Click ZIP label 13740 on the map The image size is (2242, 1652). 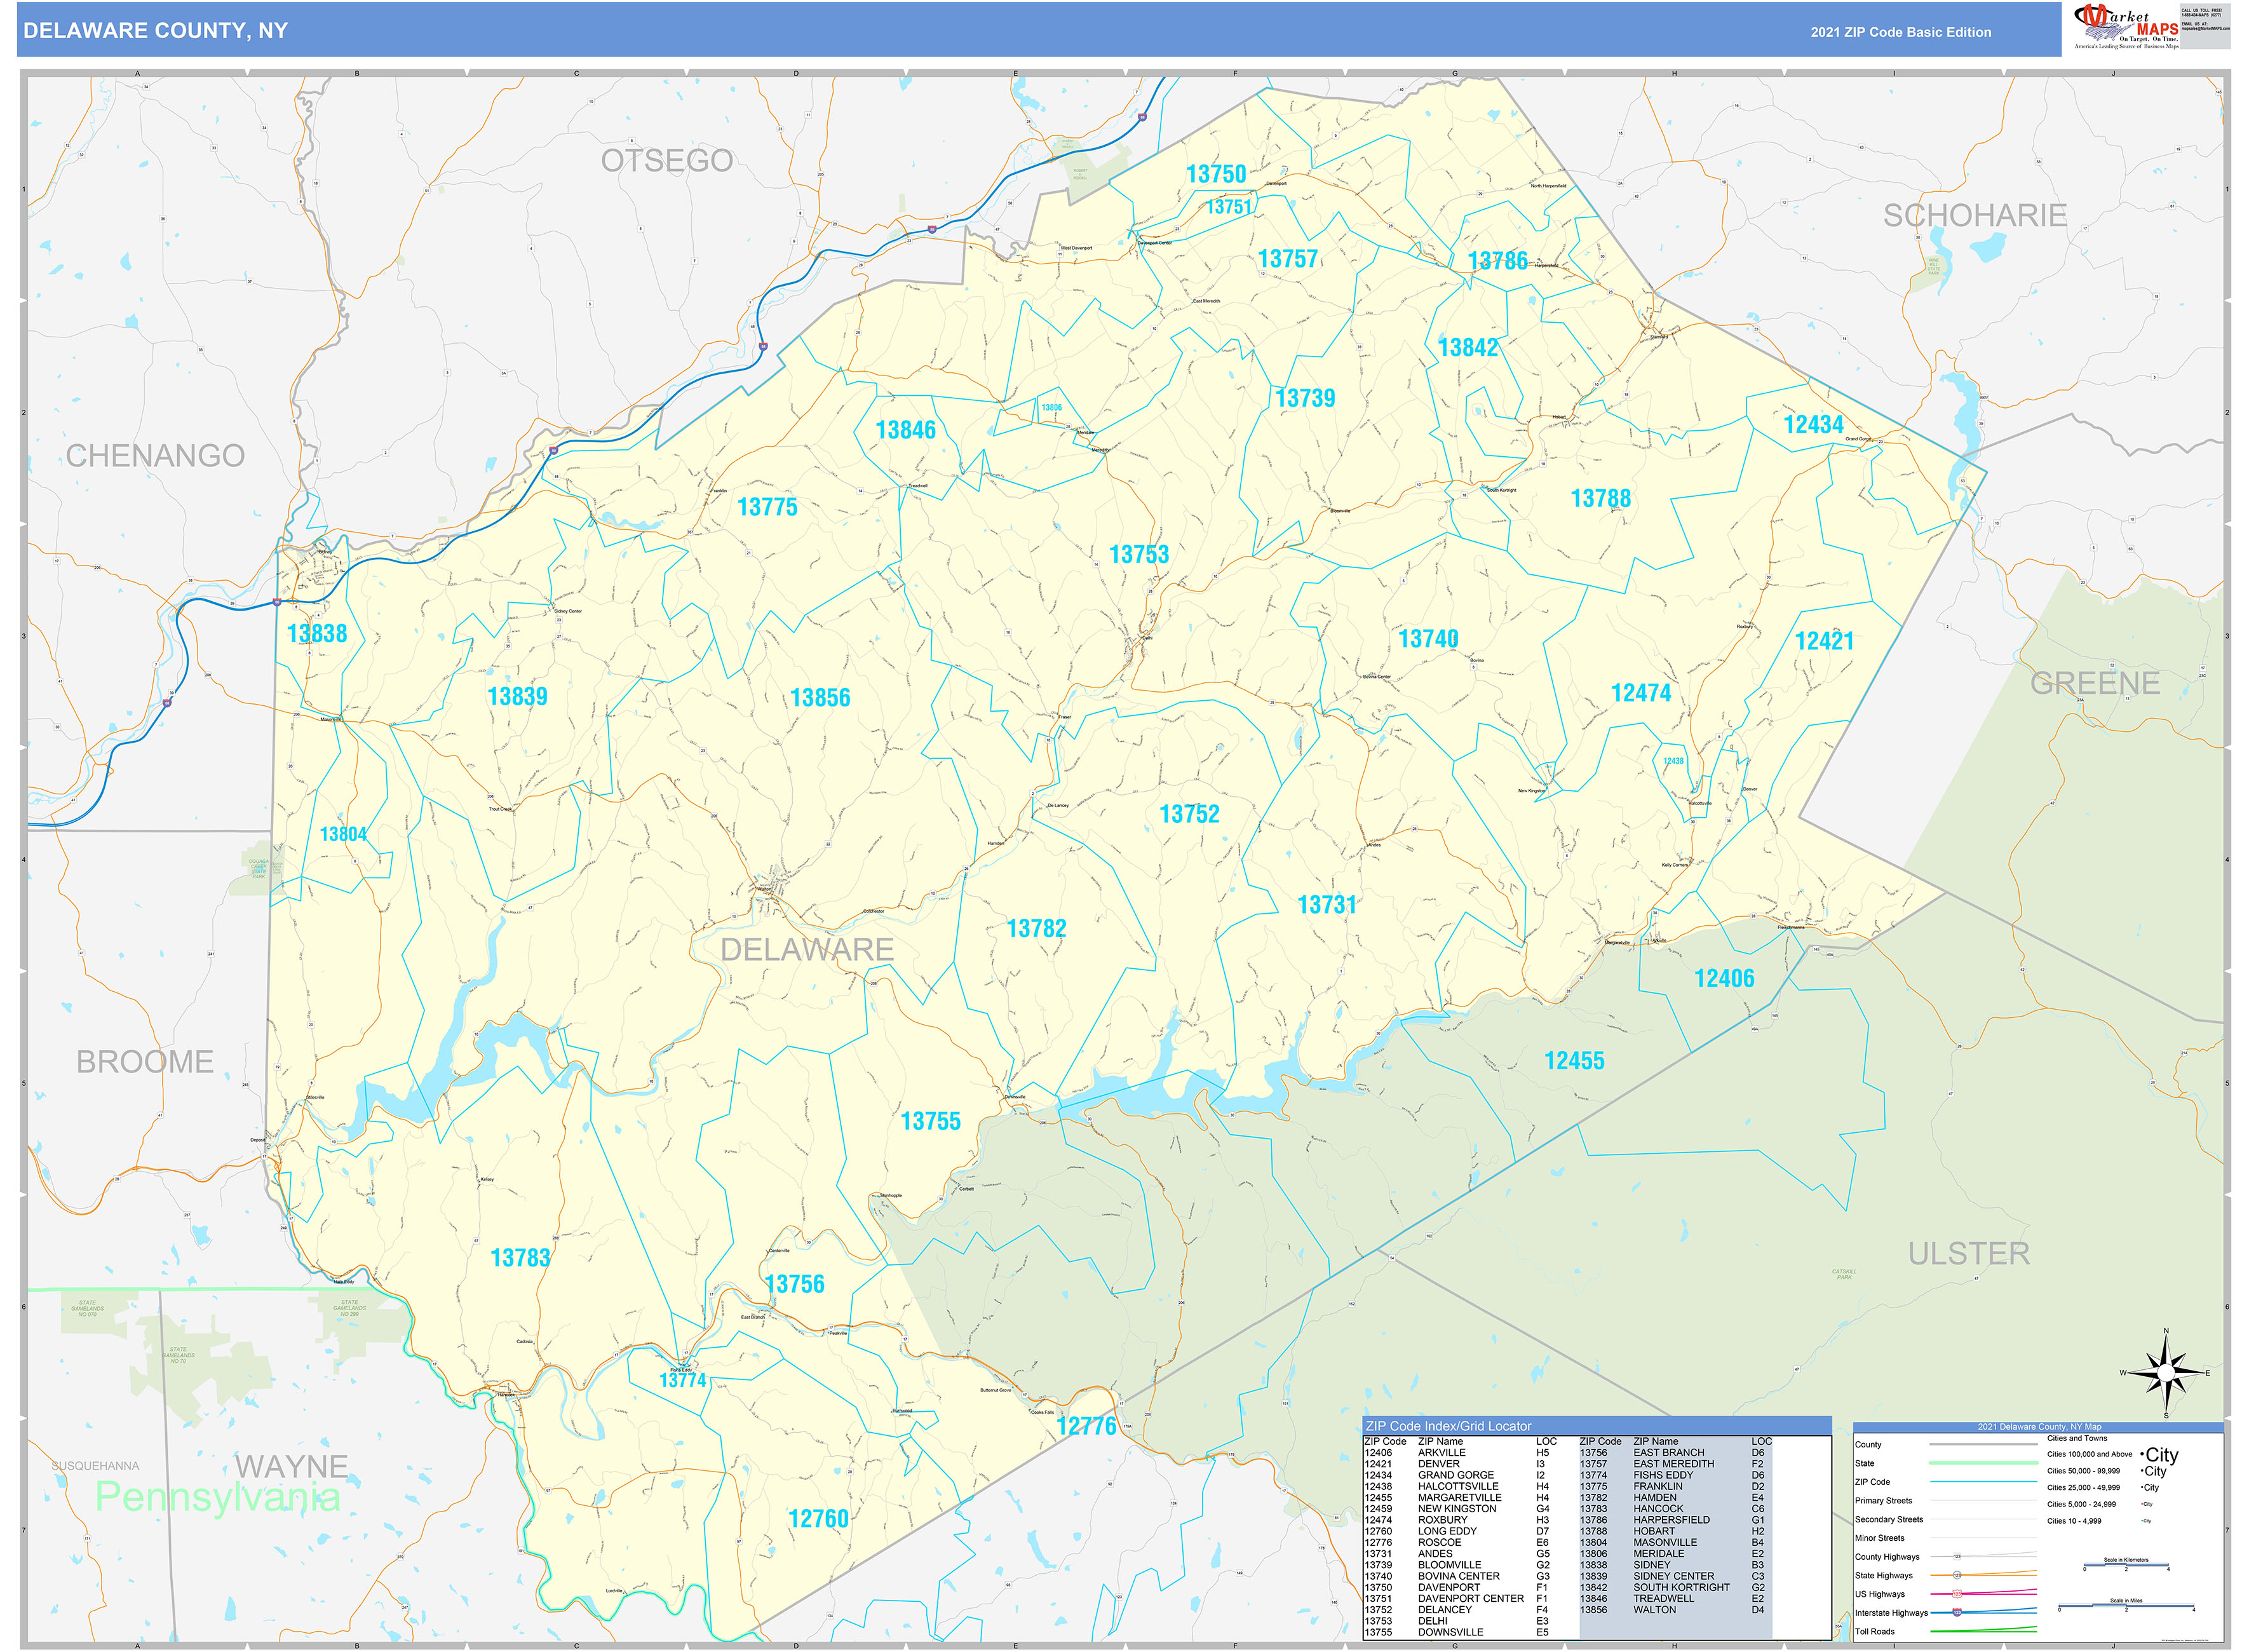click(1428, 639)
